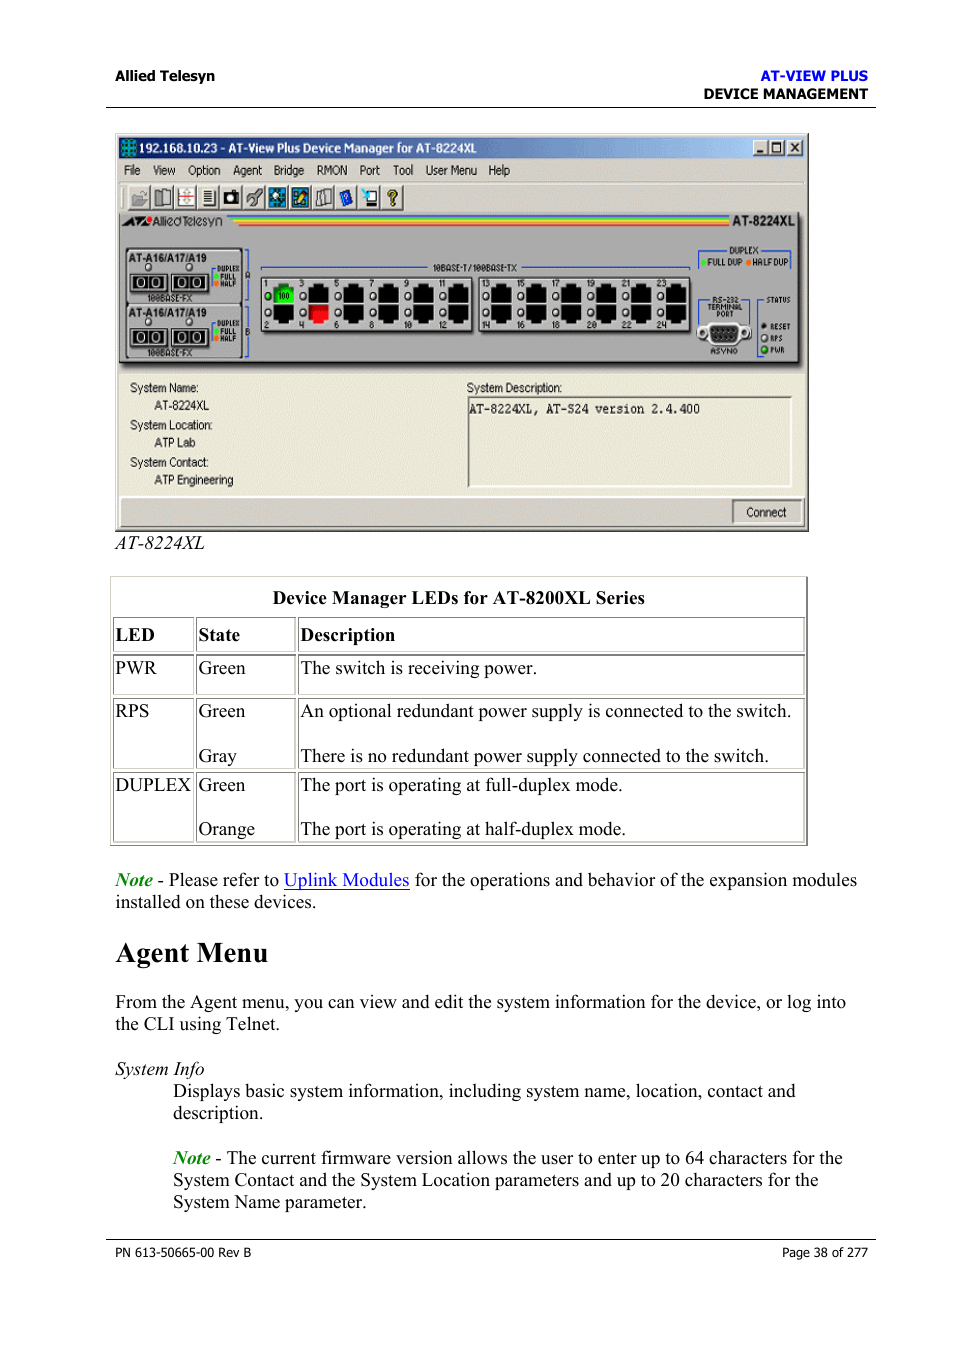Click the Page 38 of 277 footer
This screenshot has height=1351, width=954.
pyautogui.click(x=825, y=1252)
